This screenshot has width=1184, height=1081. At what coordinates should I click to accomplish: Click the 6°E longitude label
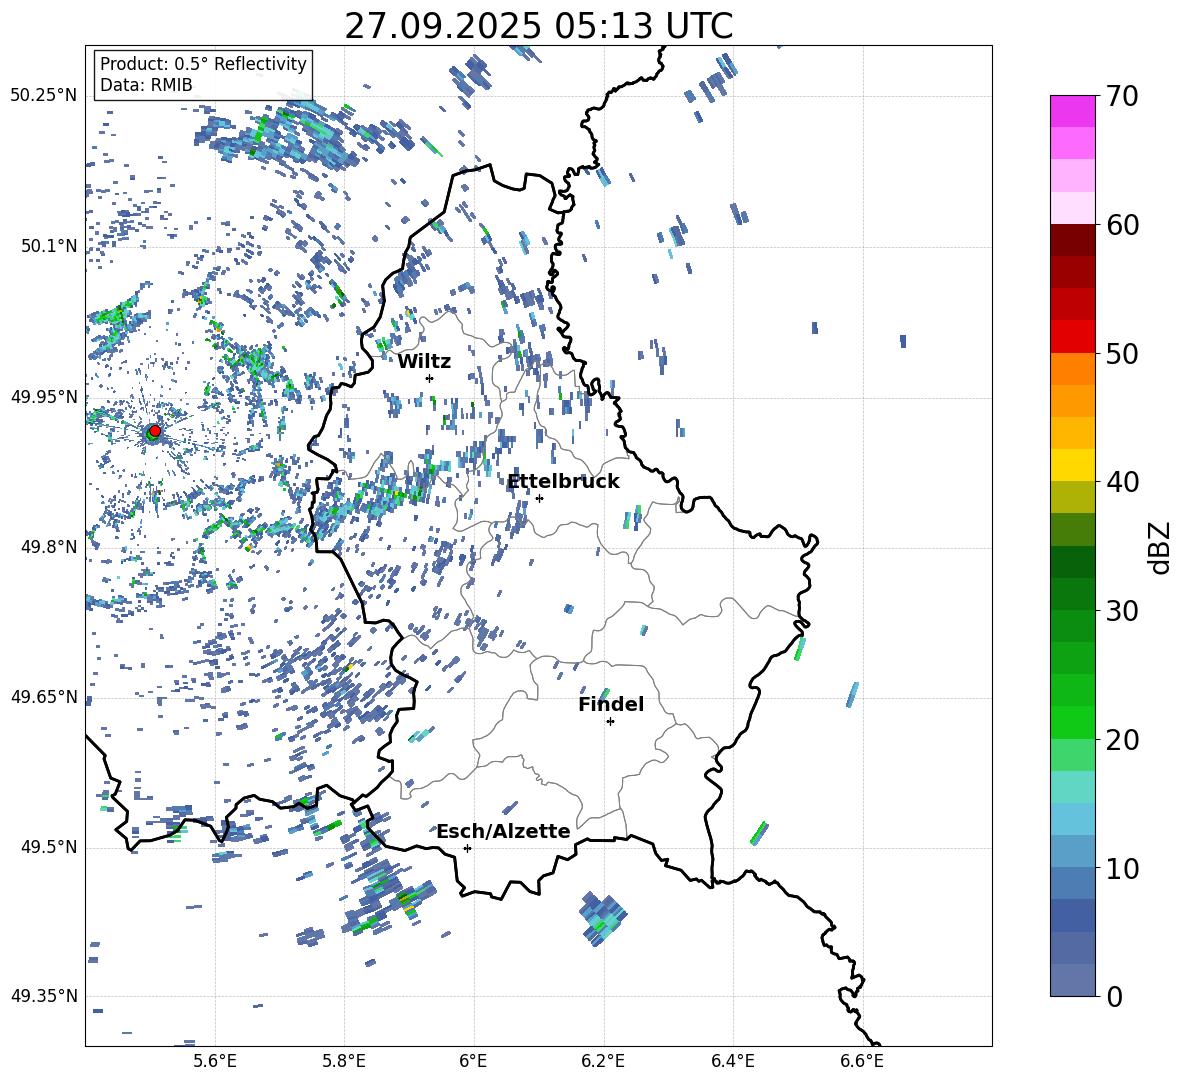pyautogui.click(x=473, y=1061)
